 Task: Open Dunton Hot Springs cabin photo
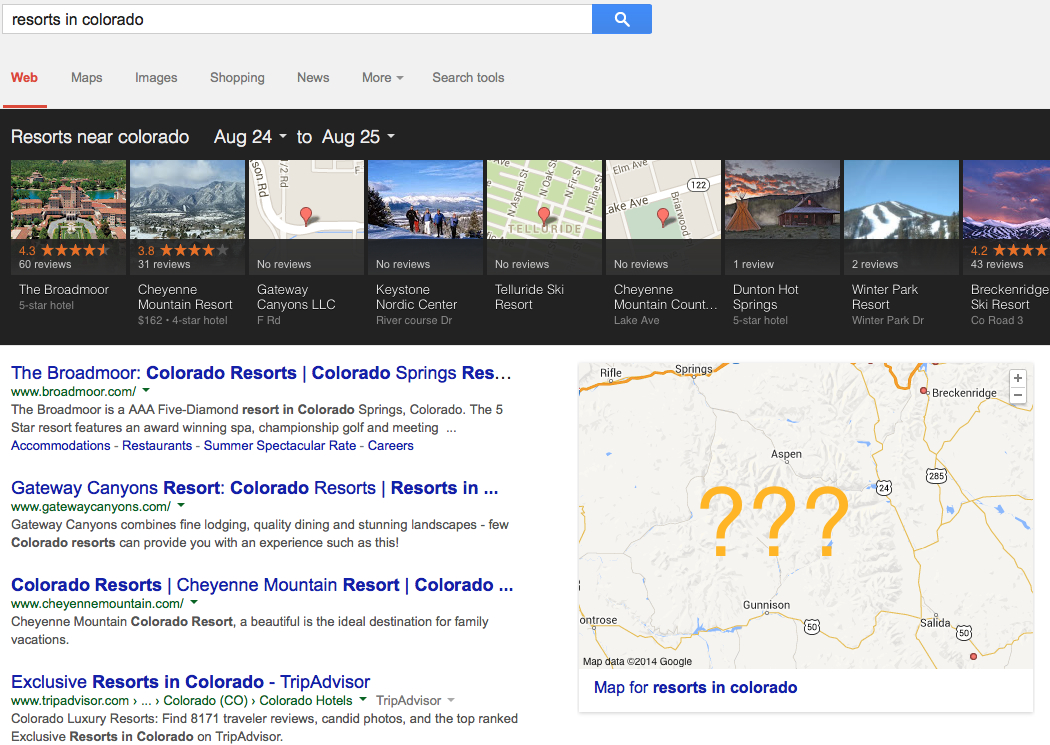(782, 199)
